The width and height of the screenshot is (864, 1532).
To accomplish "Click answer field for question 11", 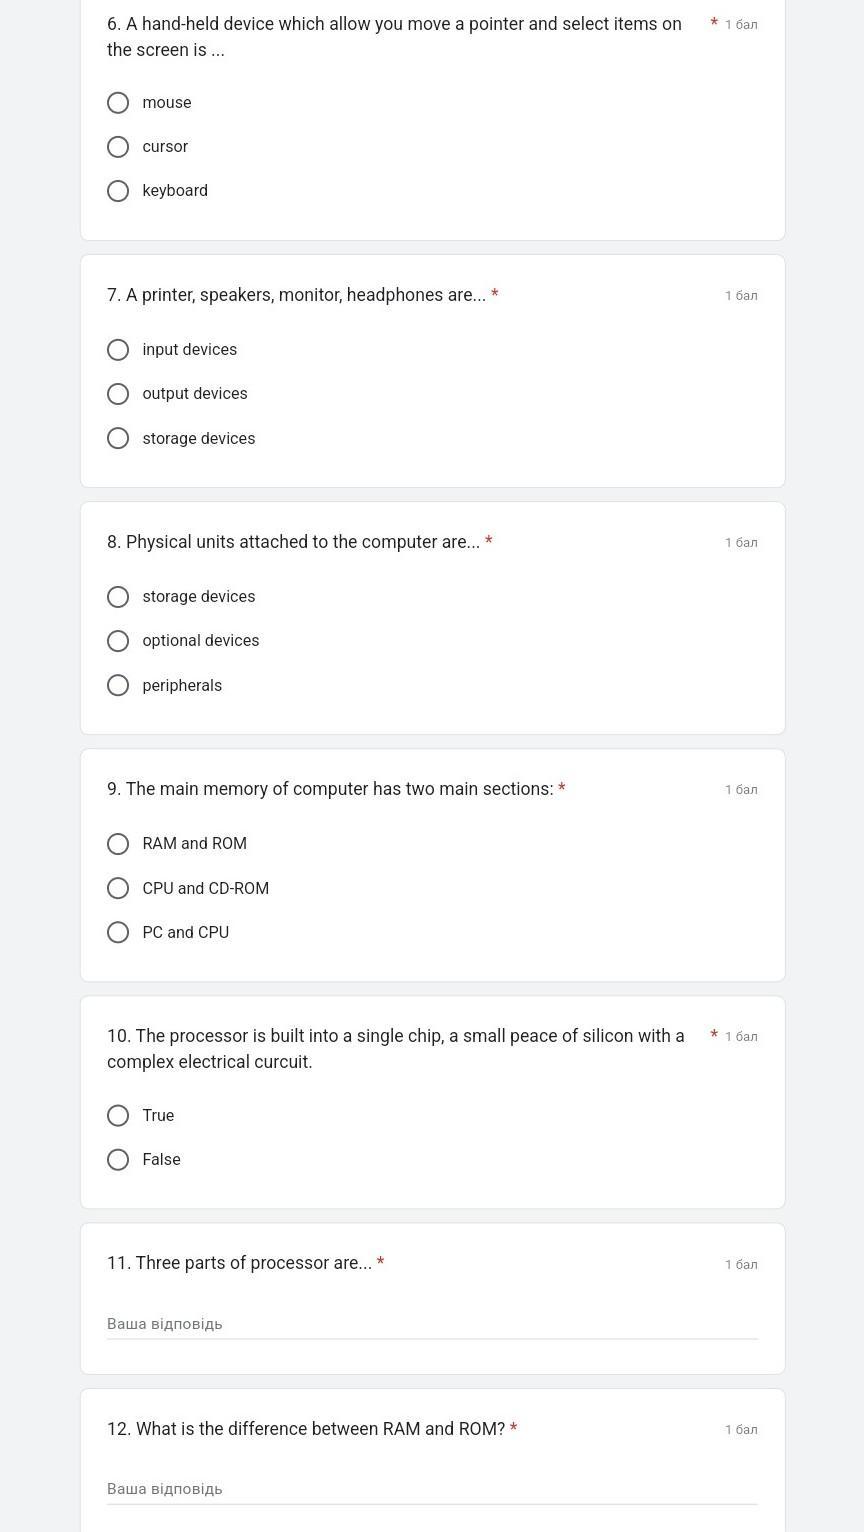I will click(432, 1324).
